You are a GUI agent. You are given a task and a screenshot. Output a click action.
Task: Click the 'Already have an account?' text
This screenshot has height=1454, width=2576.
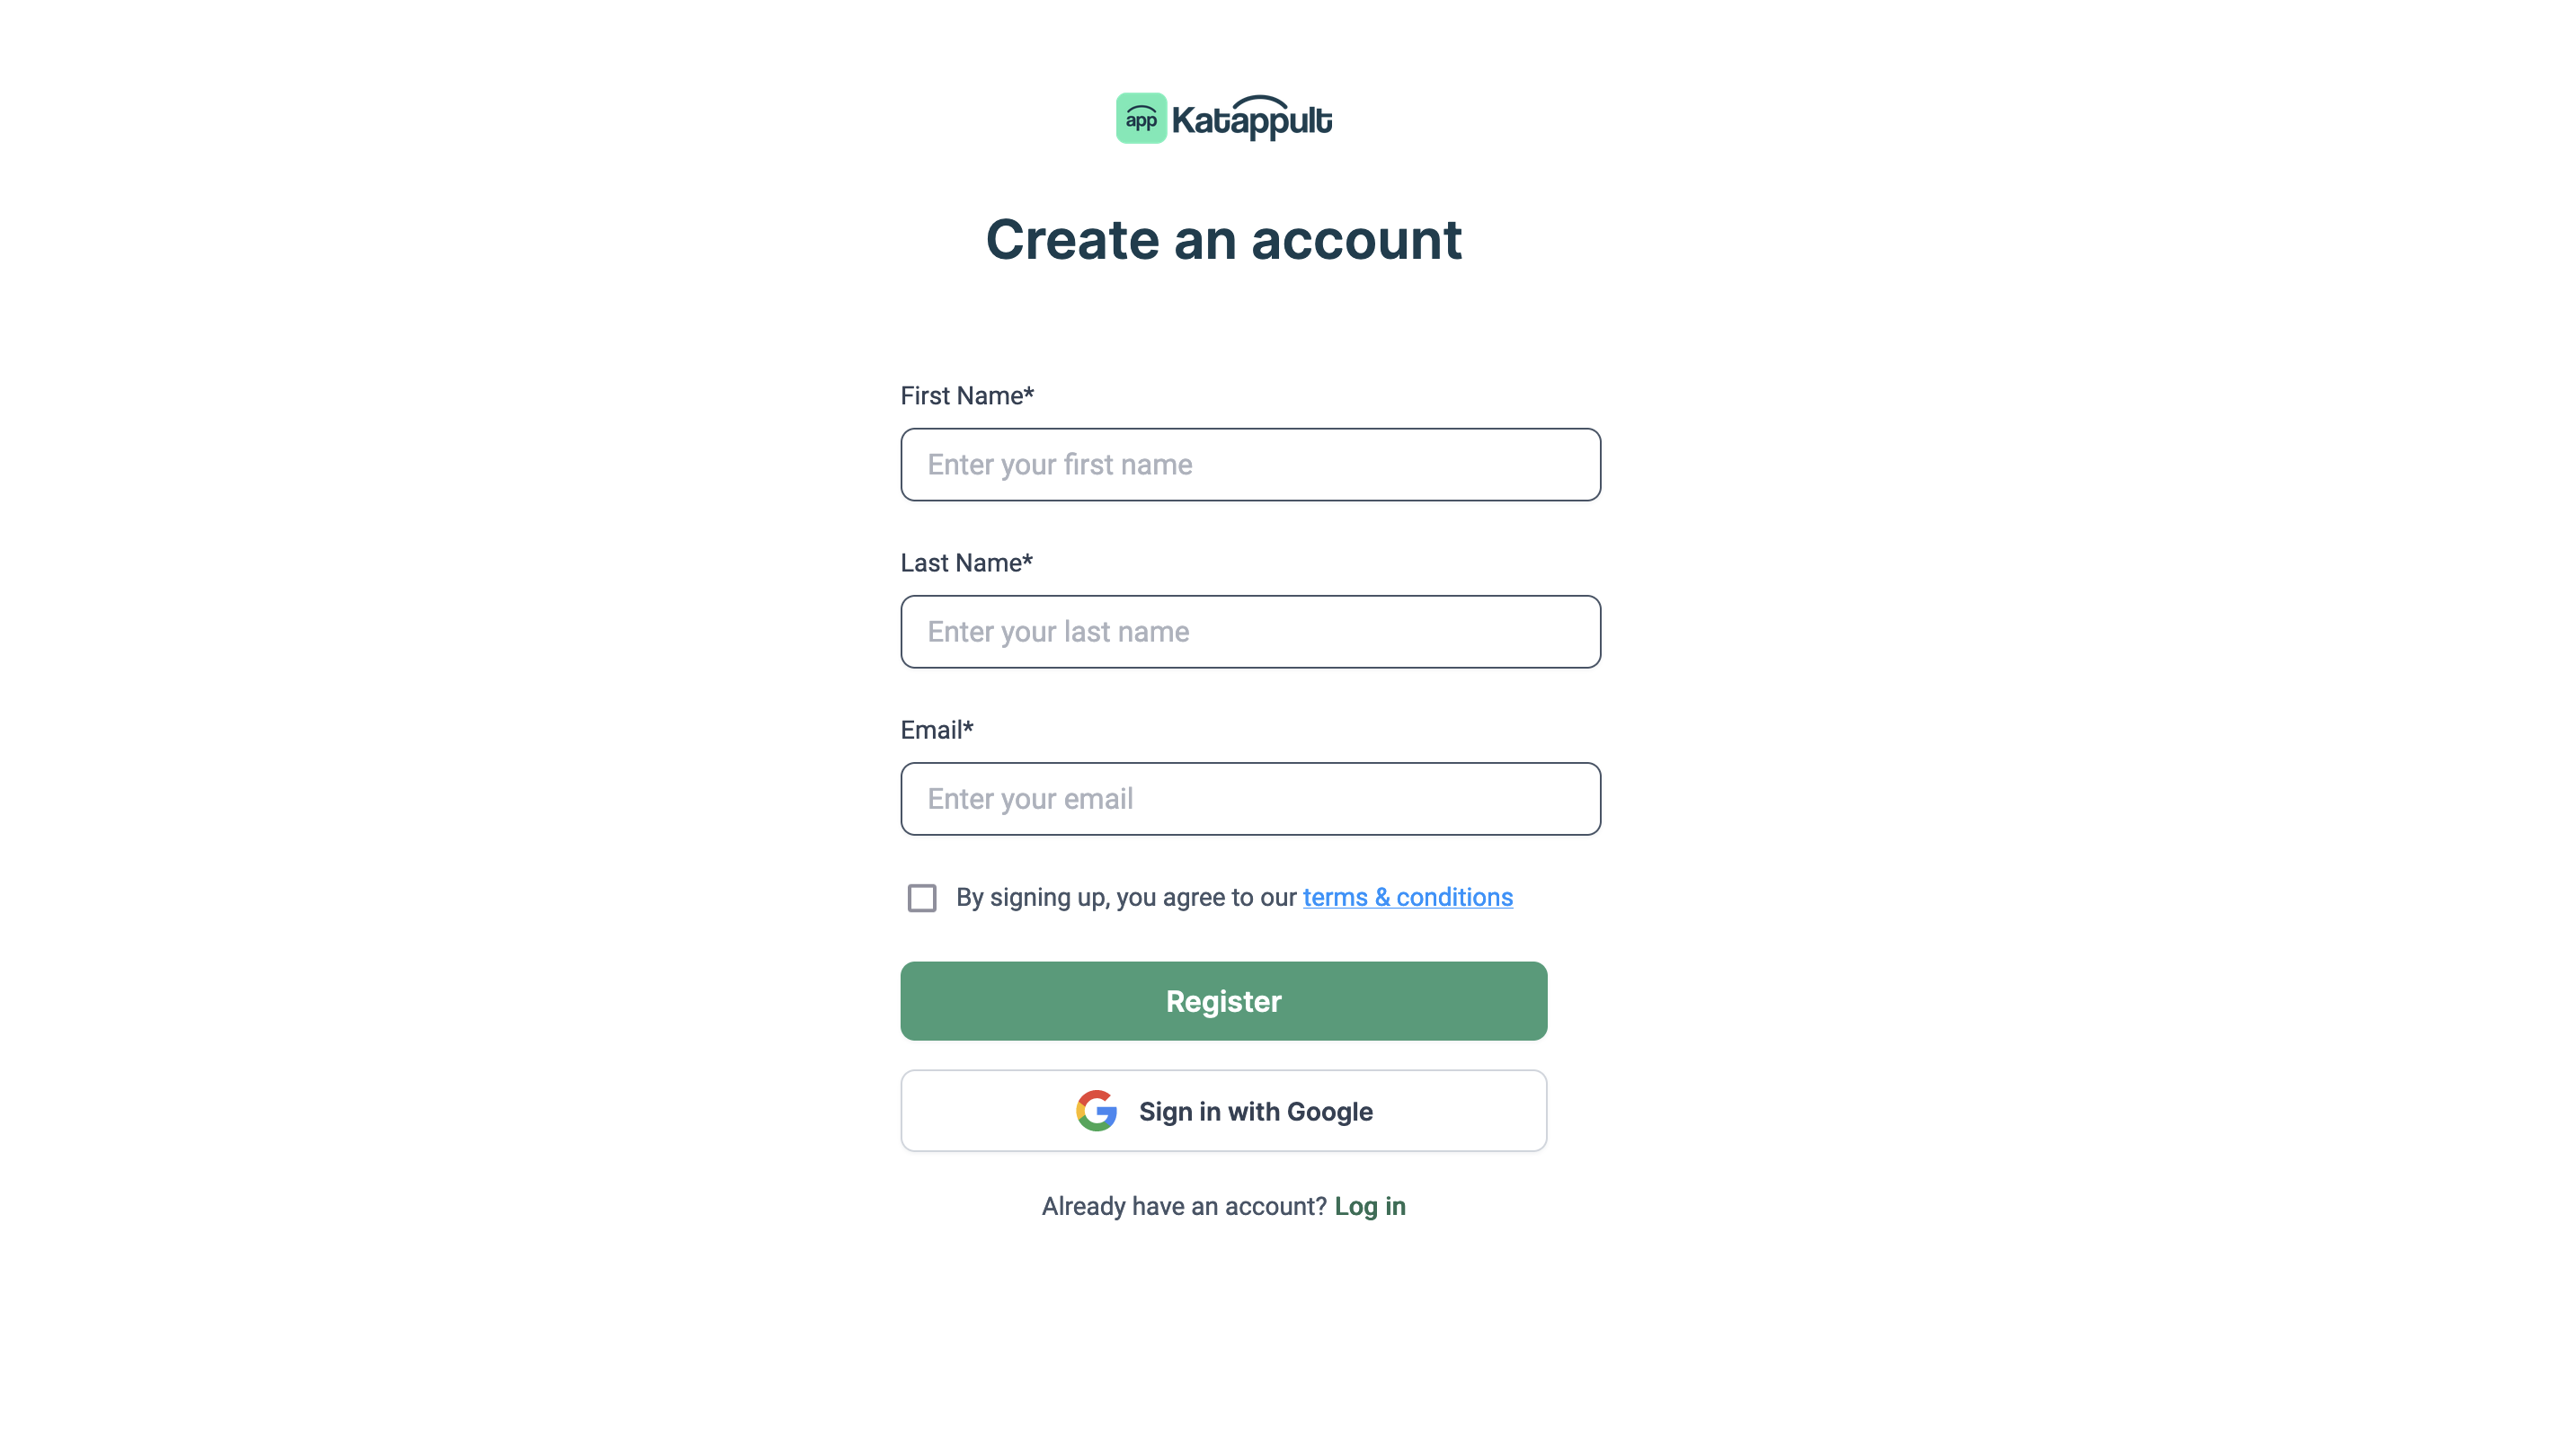tap(1184, 1206)
